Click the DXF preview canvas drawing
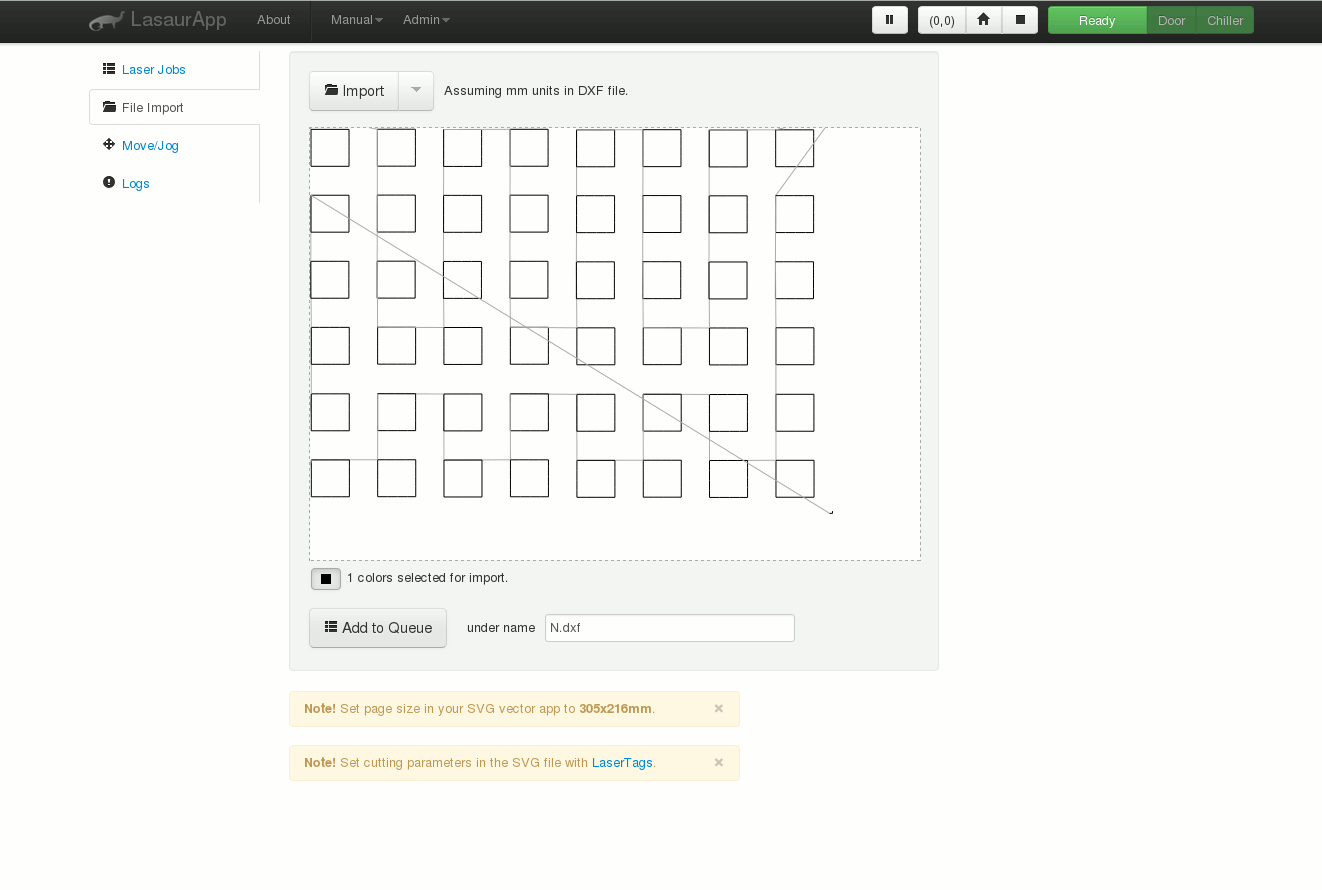 [615, 343]
